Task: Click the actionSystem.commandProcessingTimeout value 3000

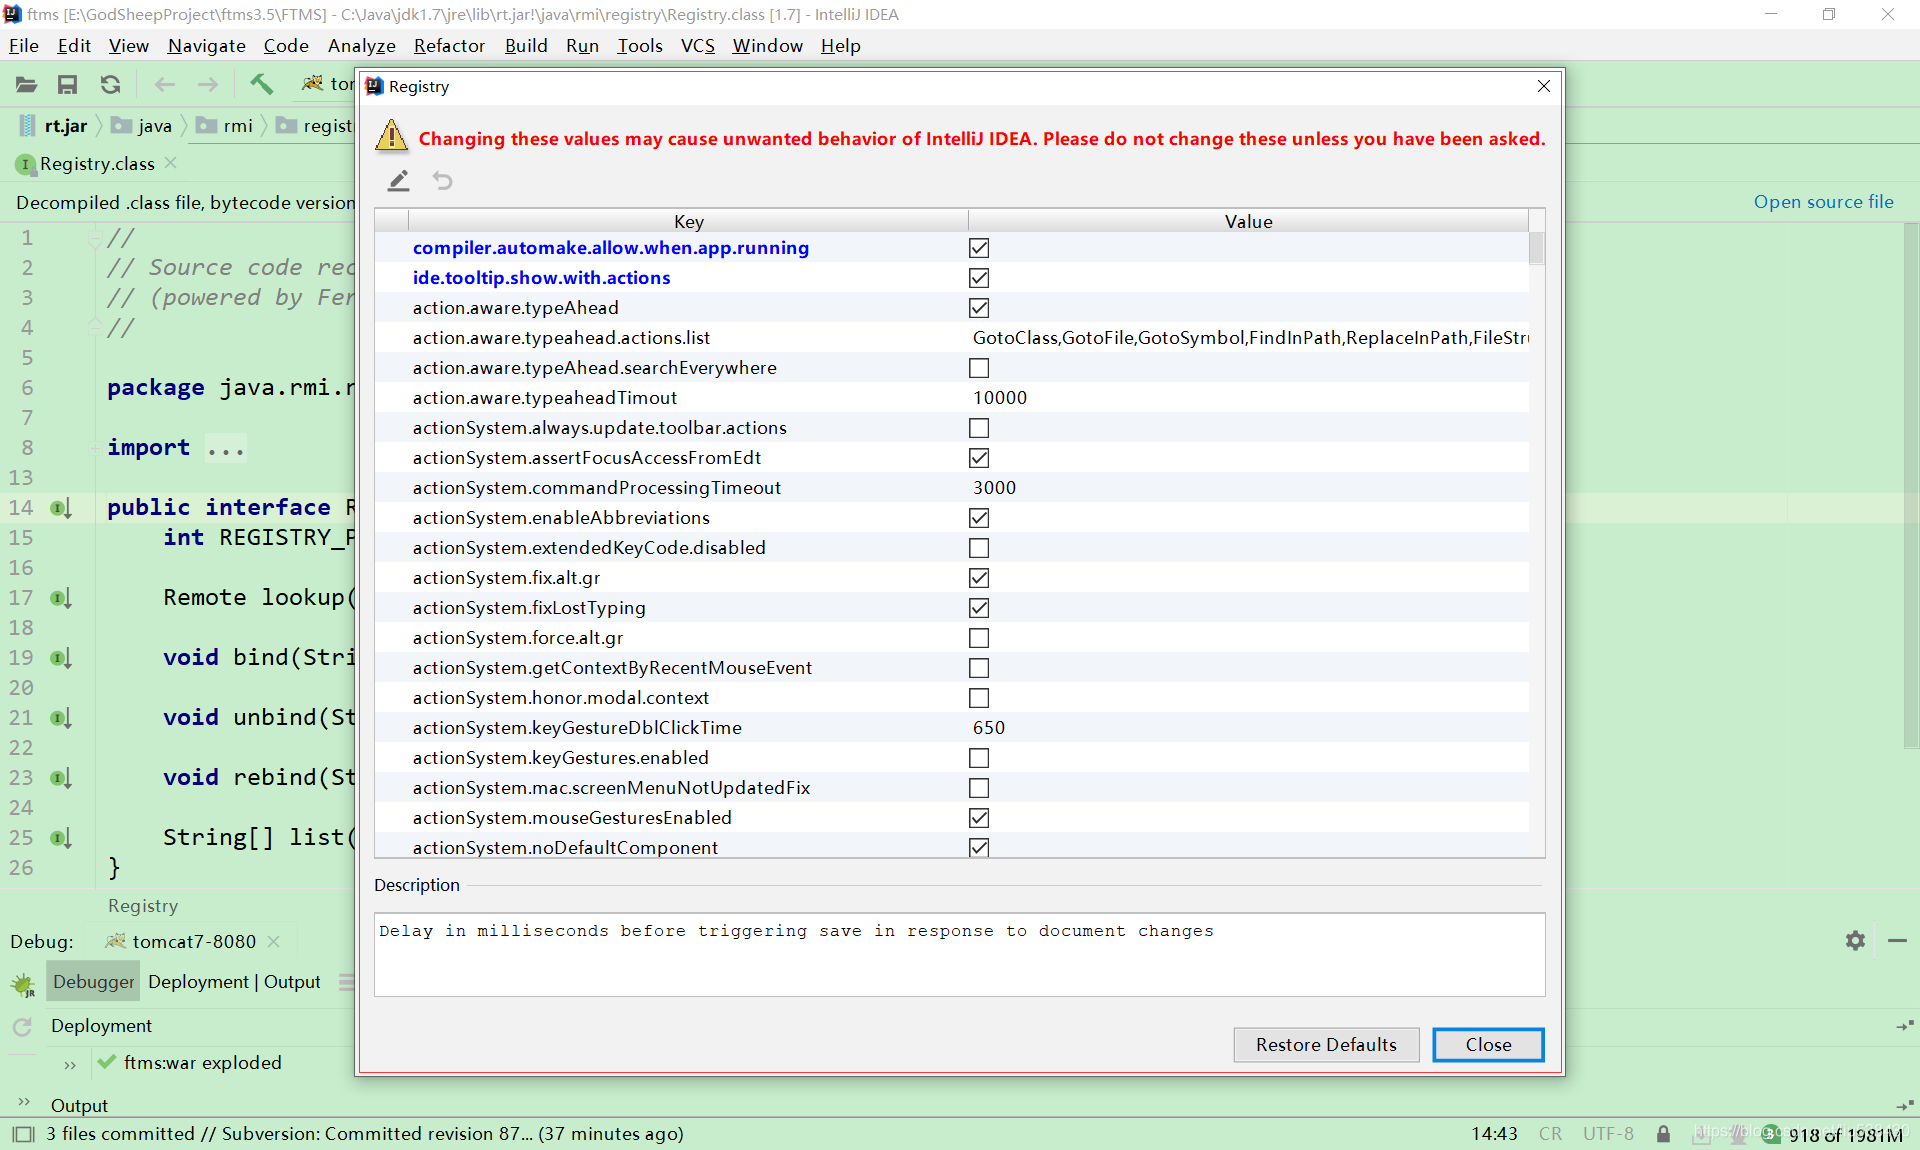Action: pos(994,488)
